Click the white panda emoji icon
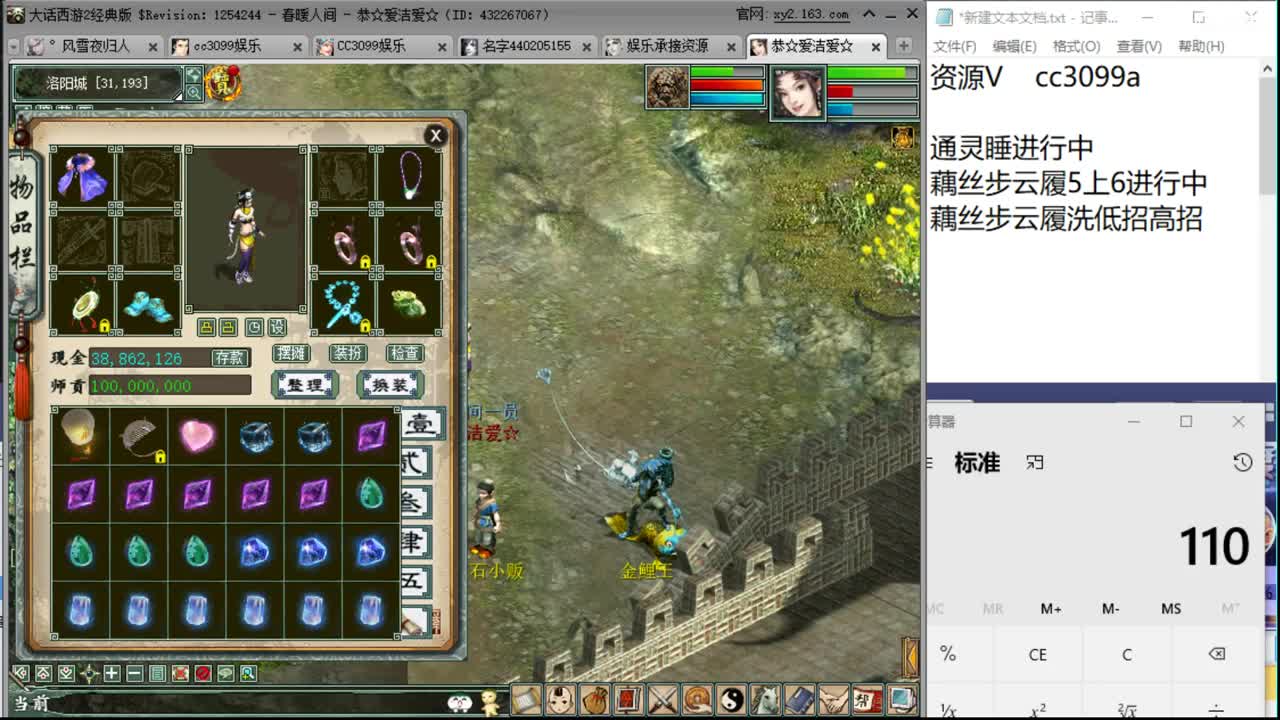The height and width of the screenshot is (720, 1280). point(460,703)
